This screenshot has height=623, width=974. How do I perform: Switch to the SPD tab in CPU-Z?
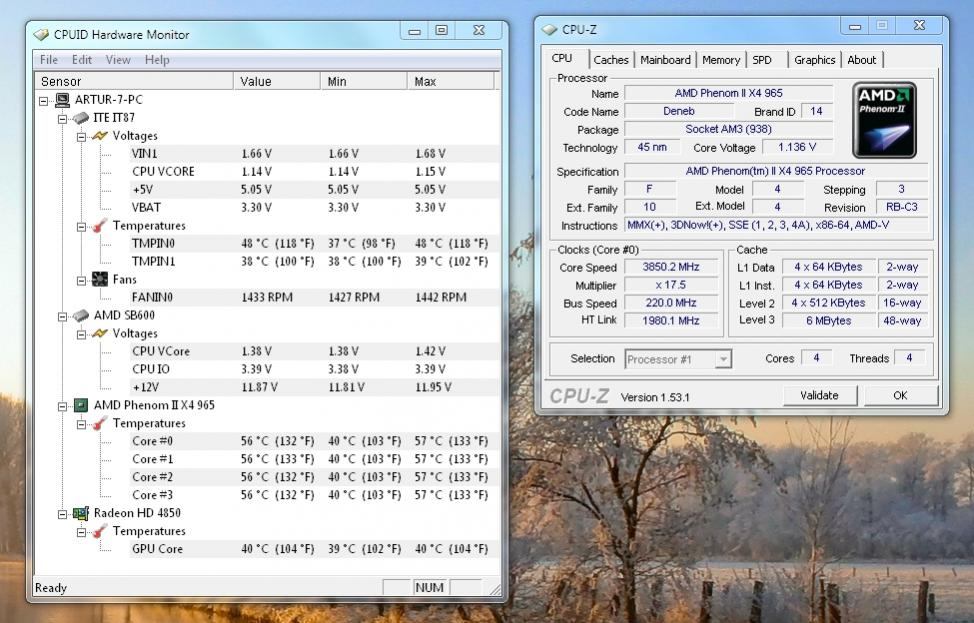point(762,60)
